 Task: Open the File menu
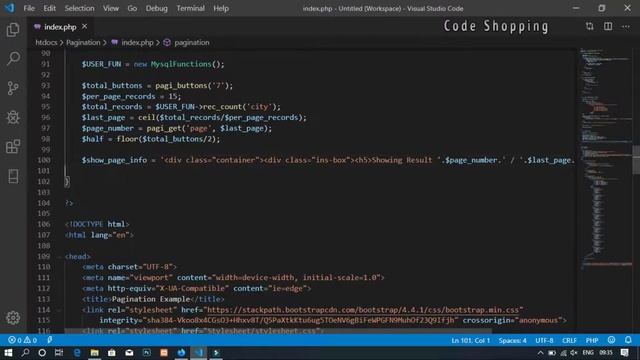(x=29, y=8)
